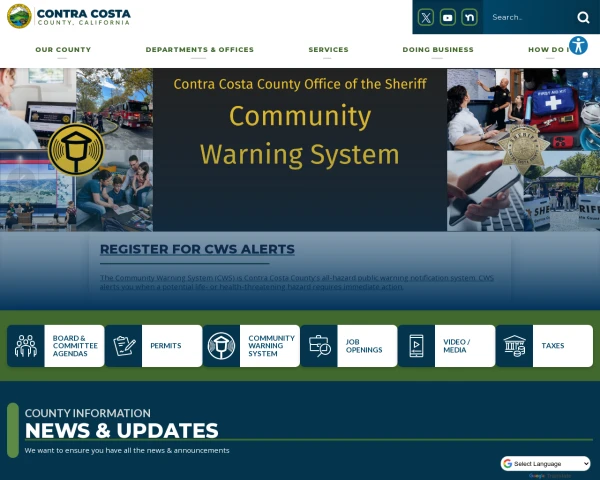Image resolution: width=600 pixels, height=480 pixels.
Task: Open the Video / Media quick link
Action: [x=447, y=346]
